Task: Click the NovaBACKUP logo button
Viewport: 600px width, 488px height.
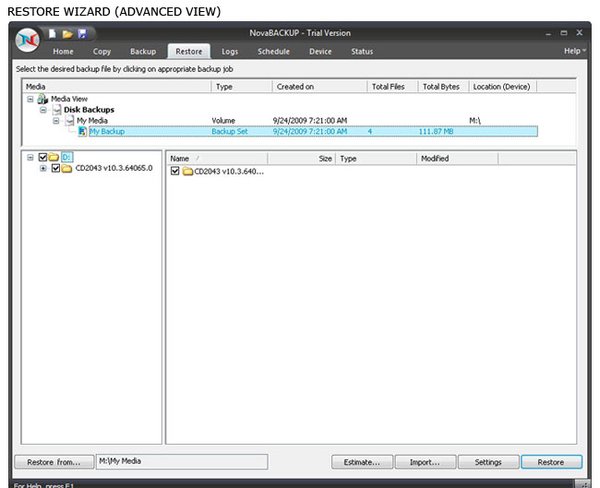Action: point(27,39)
